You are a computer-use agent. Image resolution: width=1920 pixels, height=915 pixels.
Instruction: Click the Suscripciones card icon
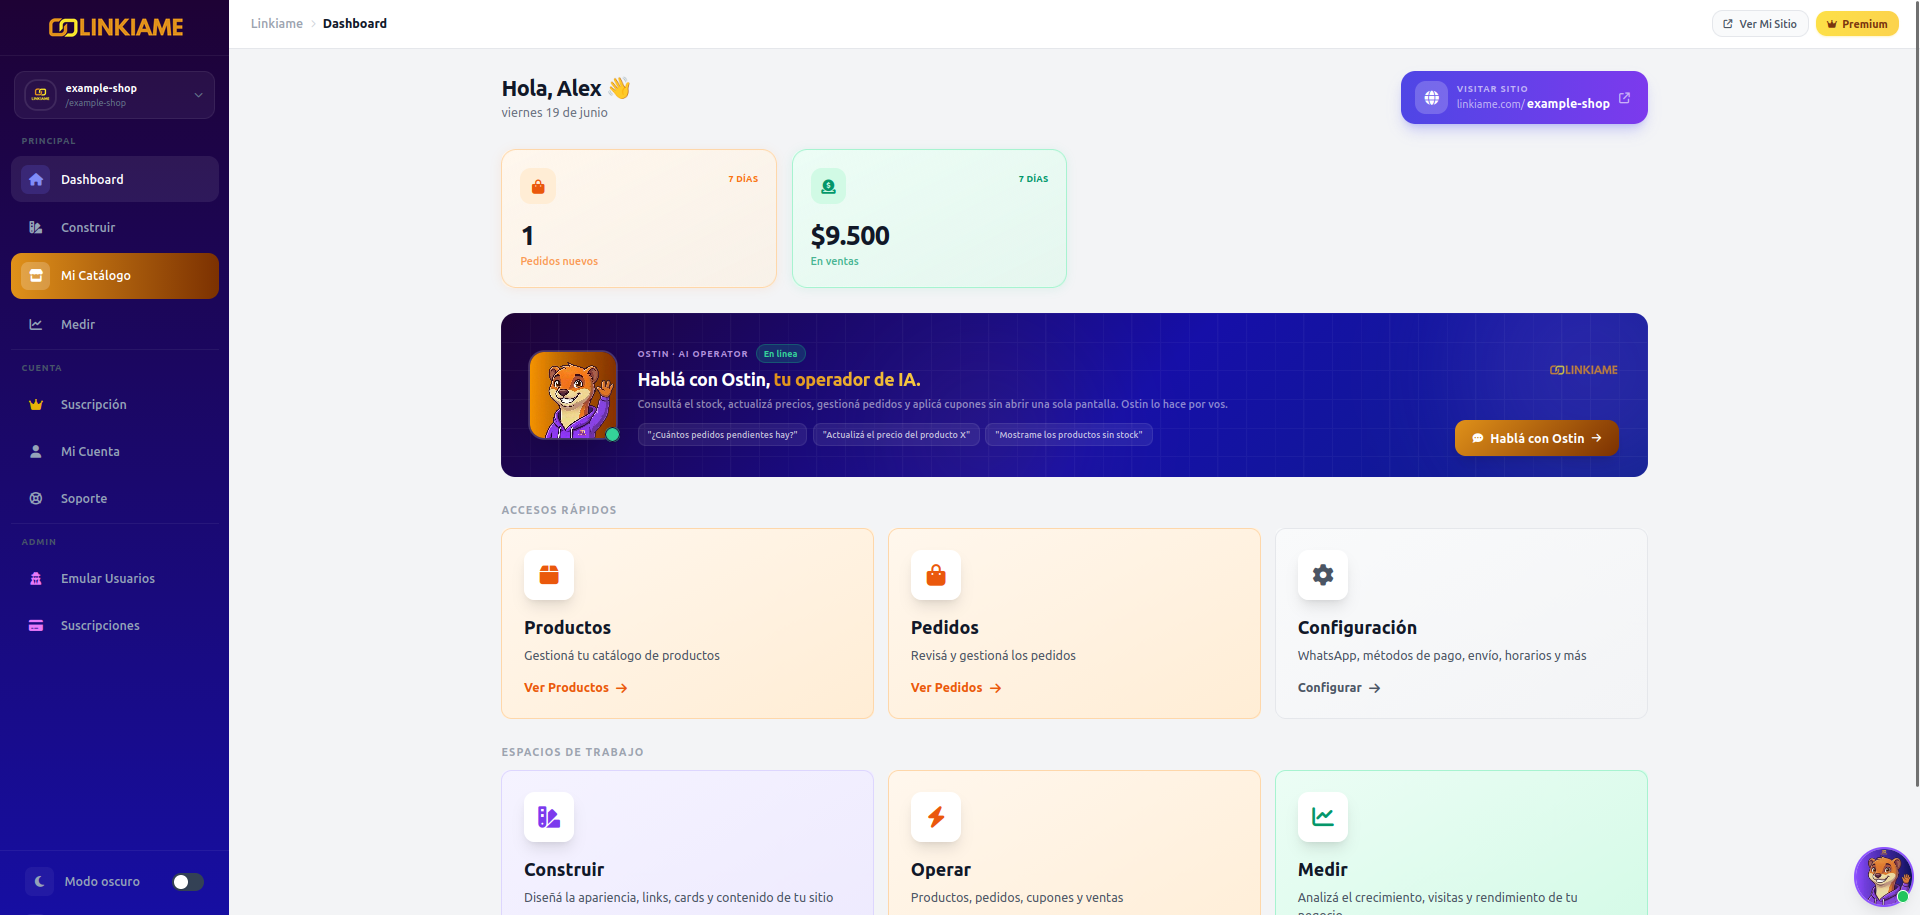(36, 626)
